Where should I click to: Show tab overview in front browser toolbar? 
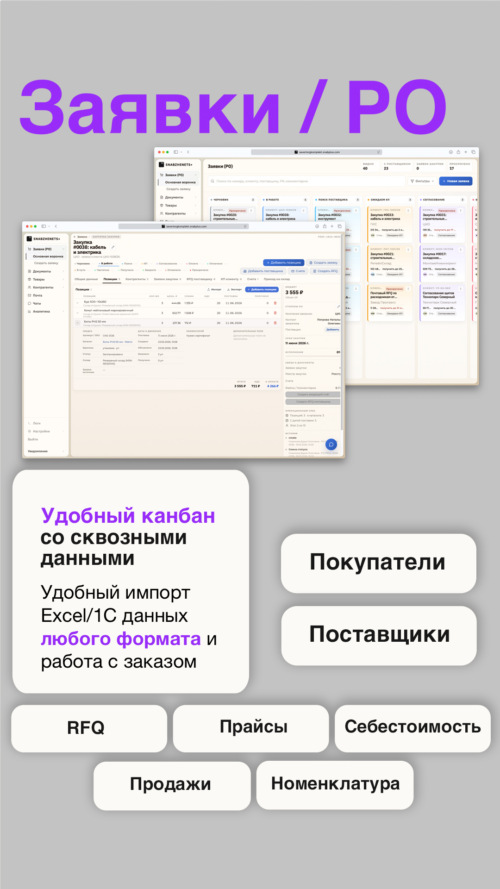click(340, 226)
